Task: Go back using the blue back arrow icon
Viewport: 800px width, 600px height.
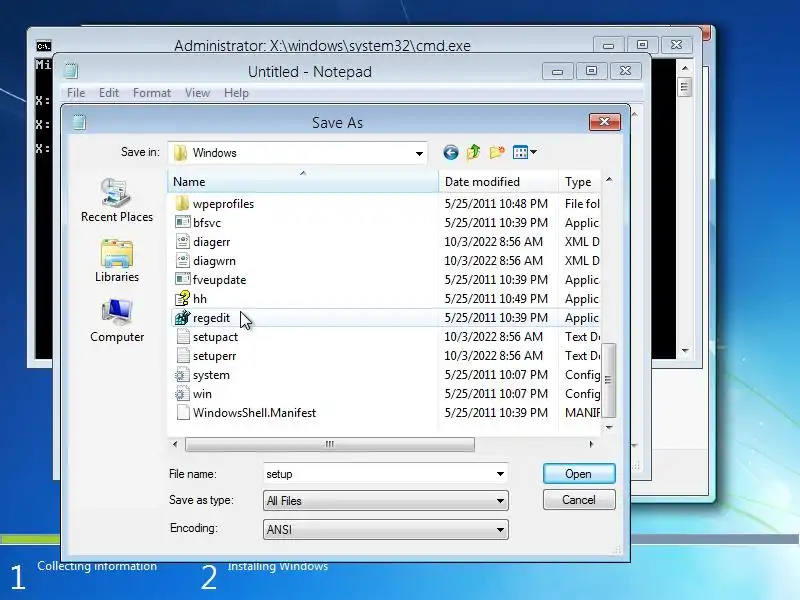Action: [451, 152]
